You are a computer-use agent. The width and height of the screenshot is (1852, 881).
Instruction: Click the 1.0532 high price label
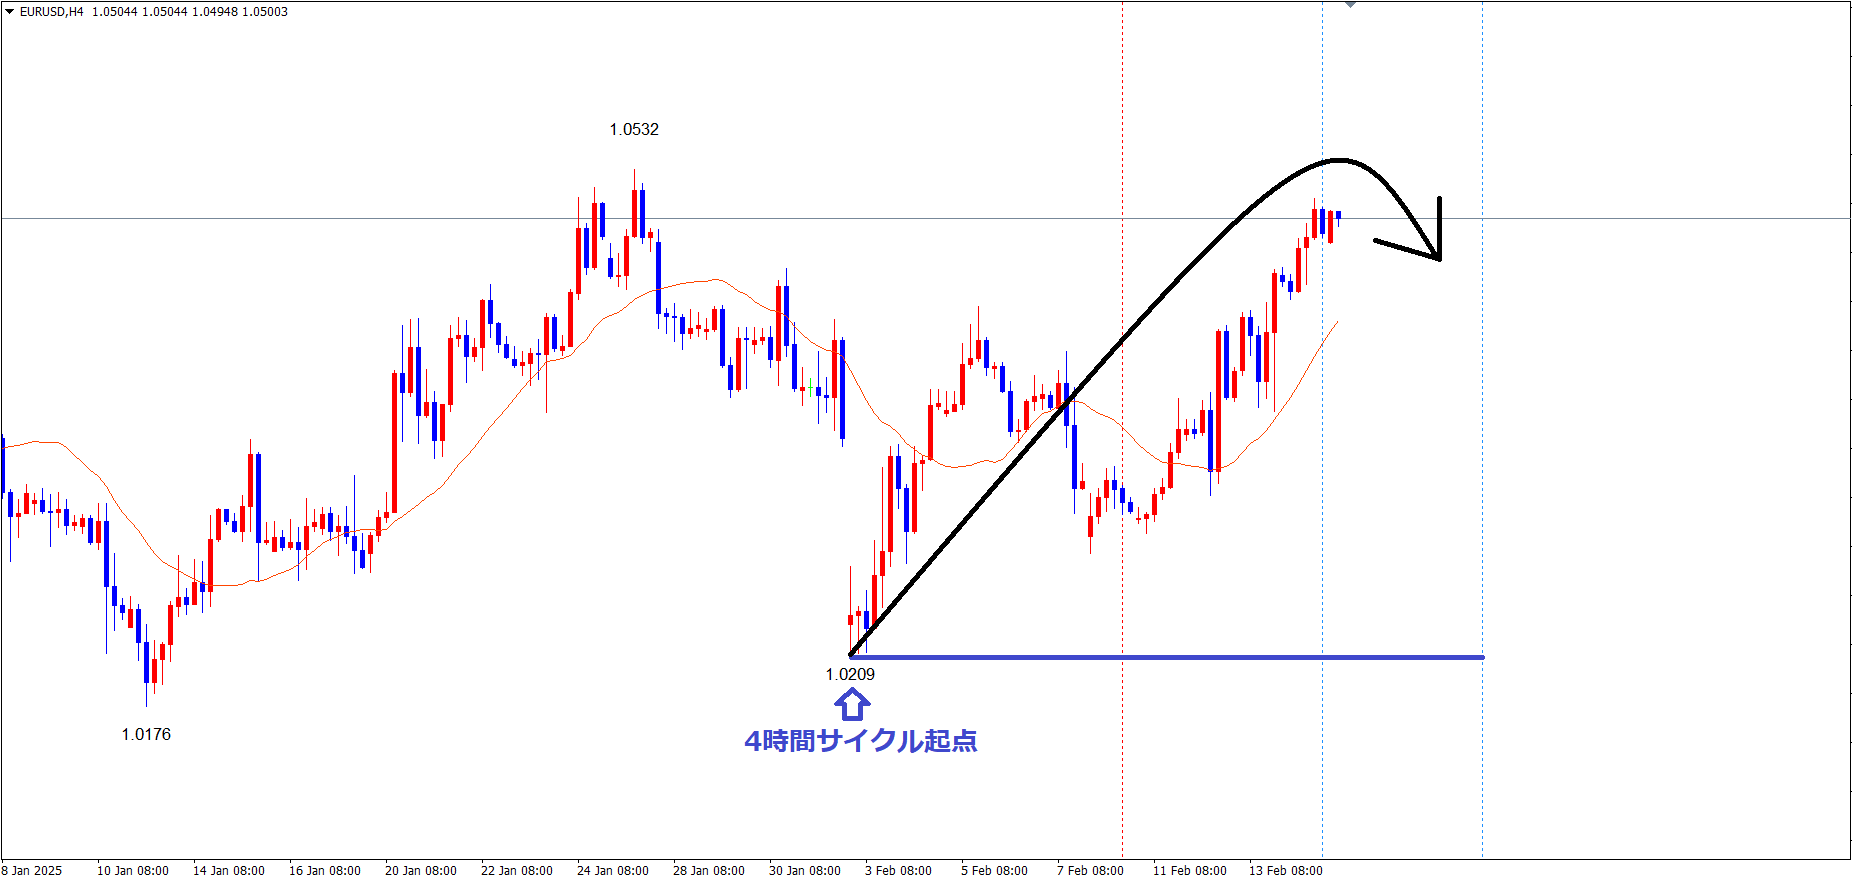(x=634, y=129)
